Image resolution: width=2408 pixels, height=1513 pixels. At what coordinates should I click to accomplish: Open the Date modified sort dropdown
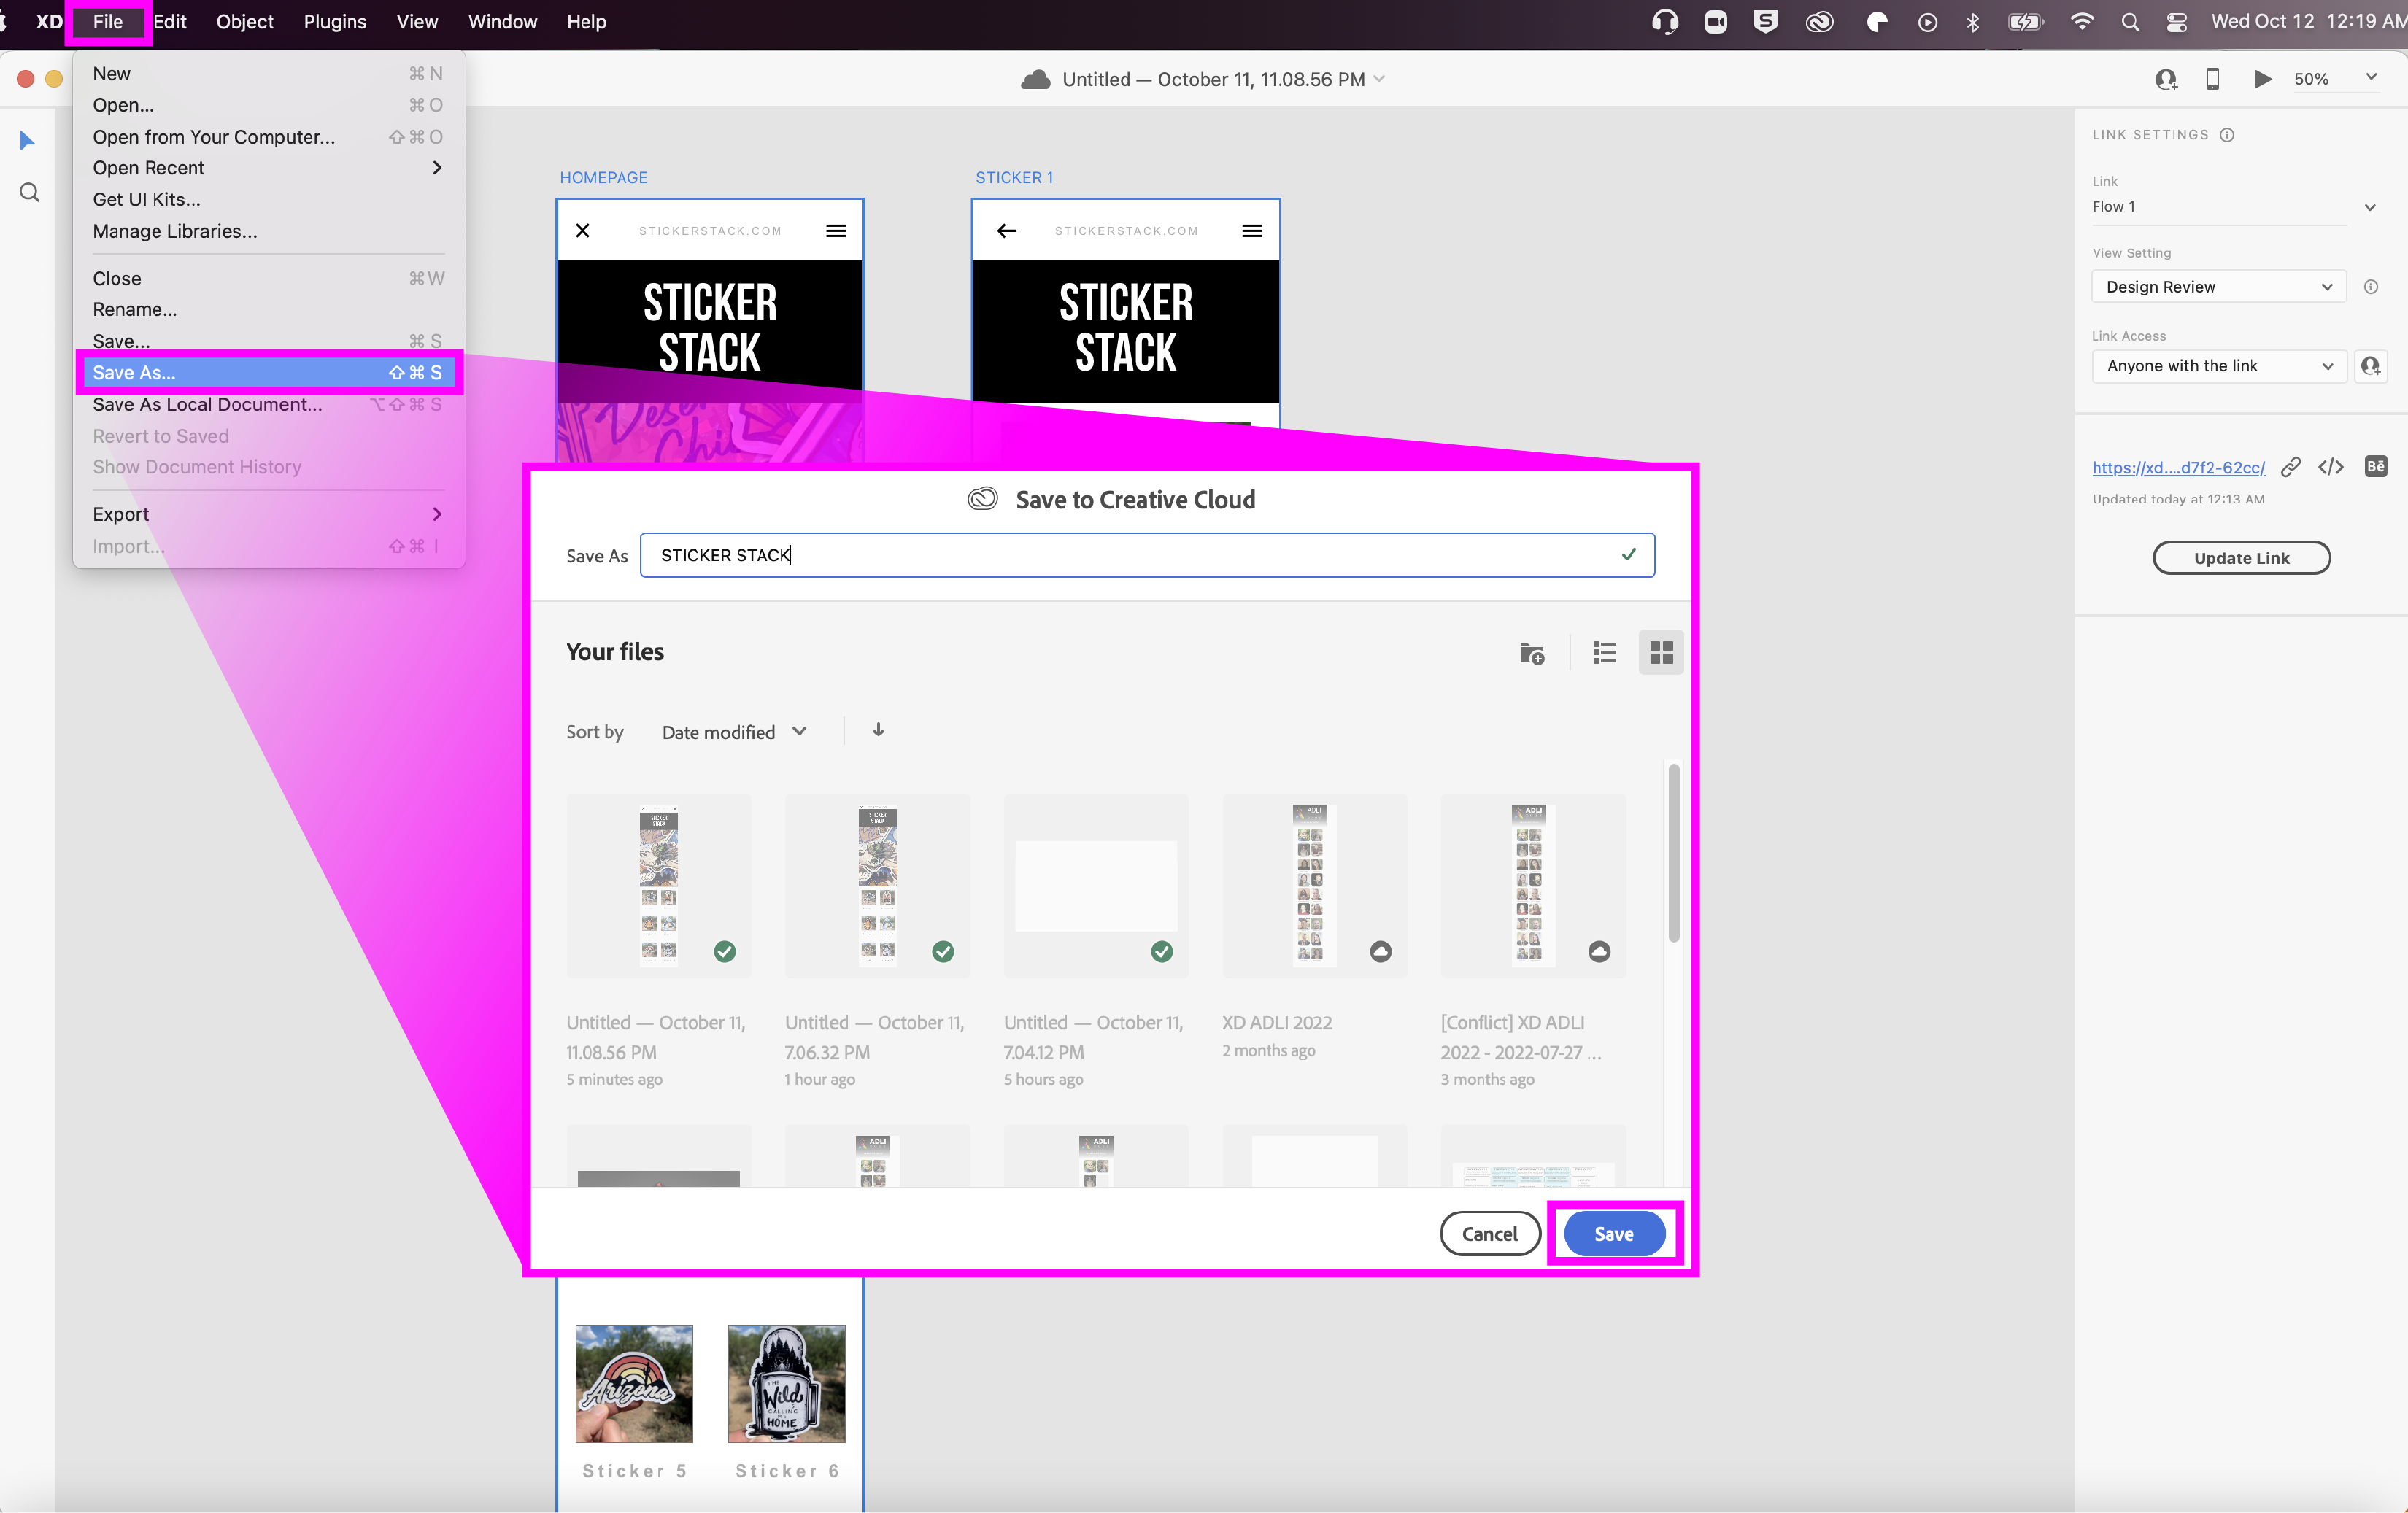point(733,732)
